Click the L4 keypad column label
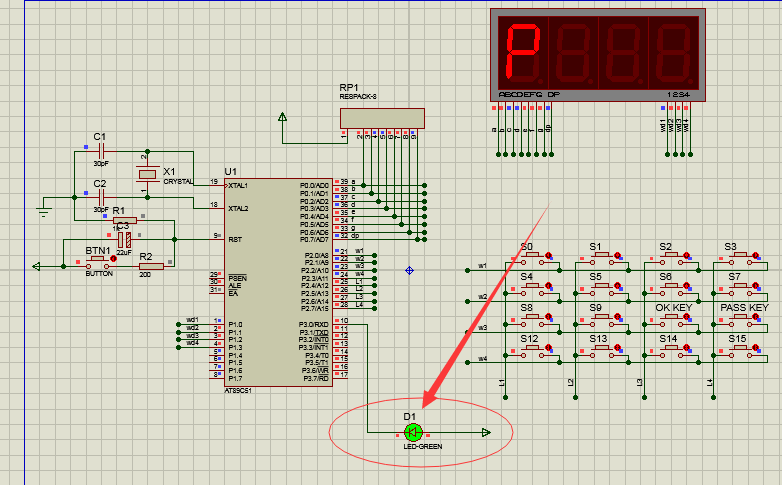This screenshot has width=782, height=485. 709,383
